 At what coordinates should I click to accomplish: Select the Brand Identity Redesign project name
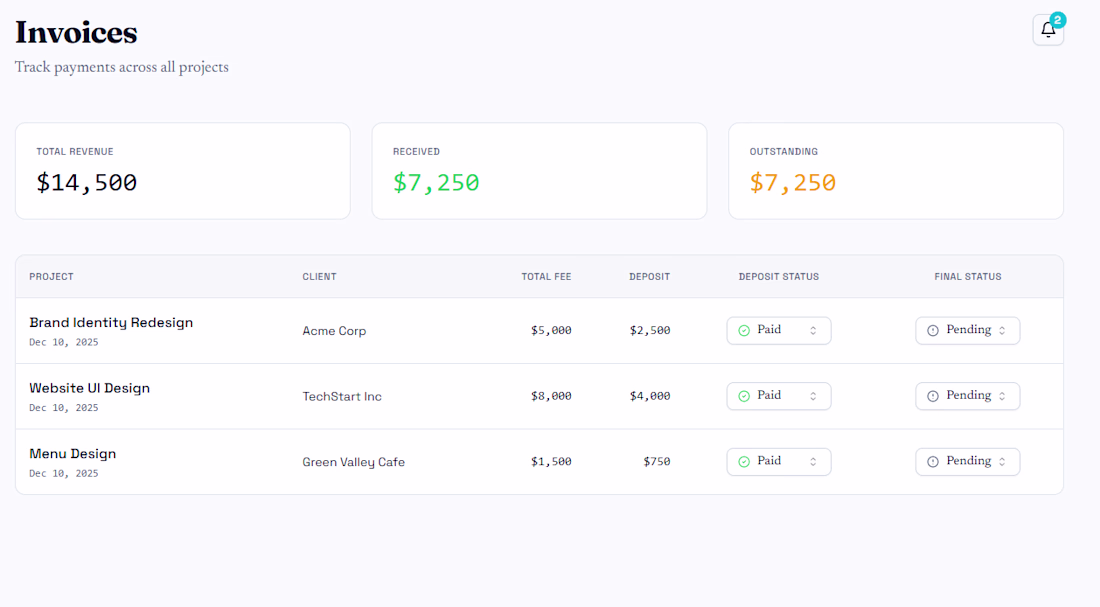click(111, 323)
